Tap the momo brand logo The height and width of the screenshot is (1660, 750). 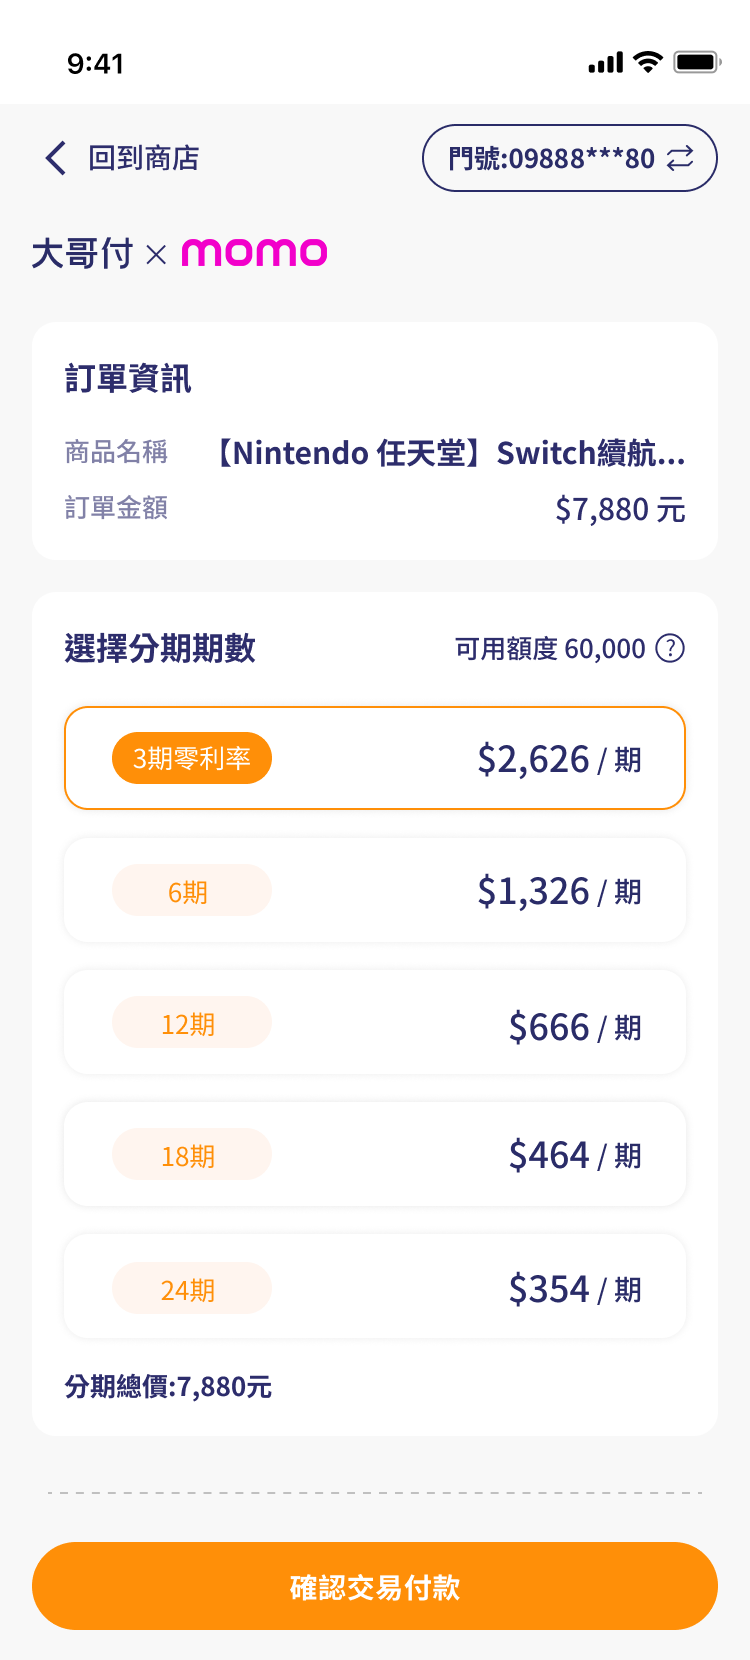[254, 253]
